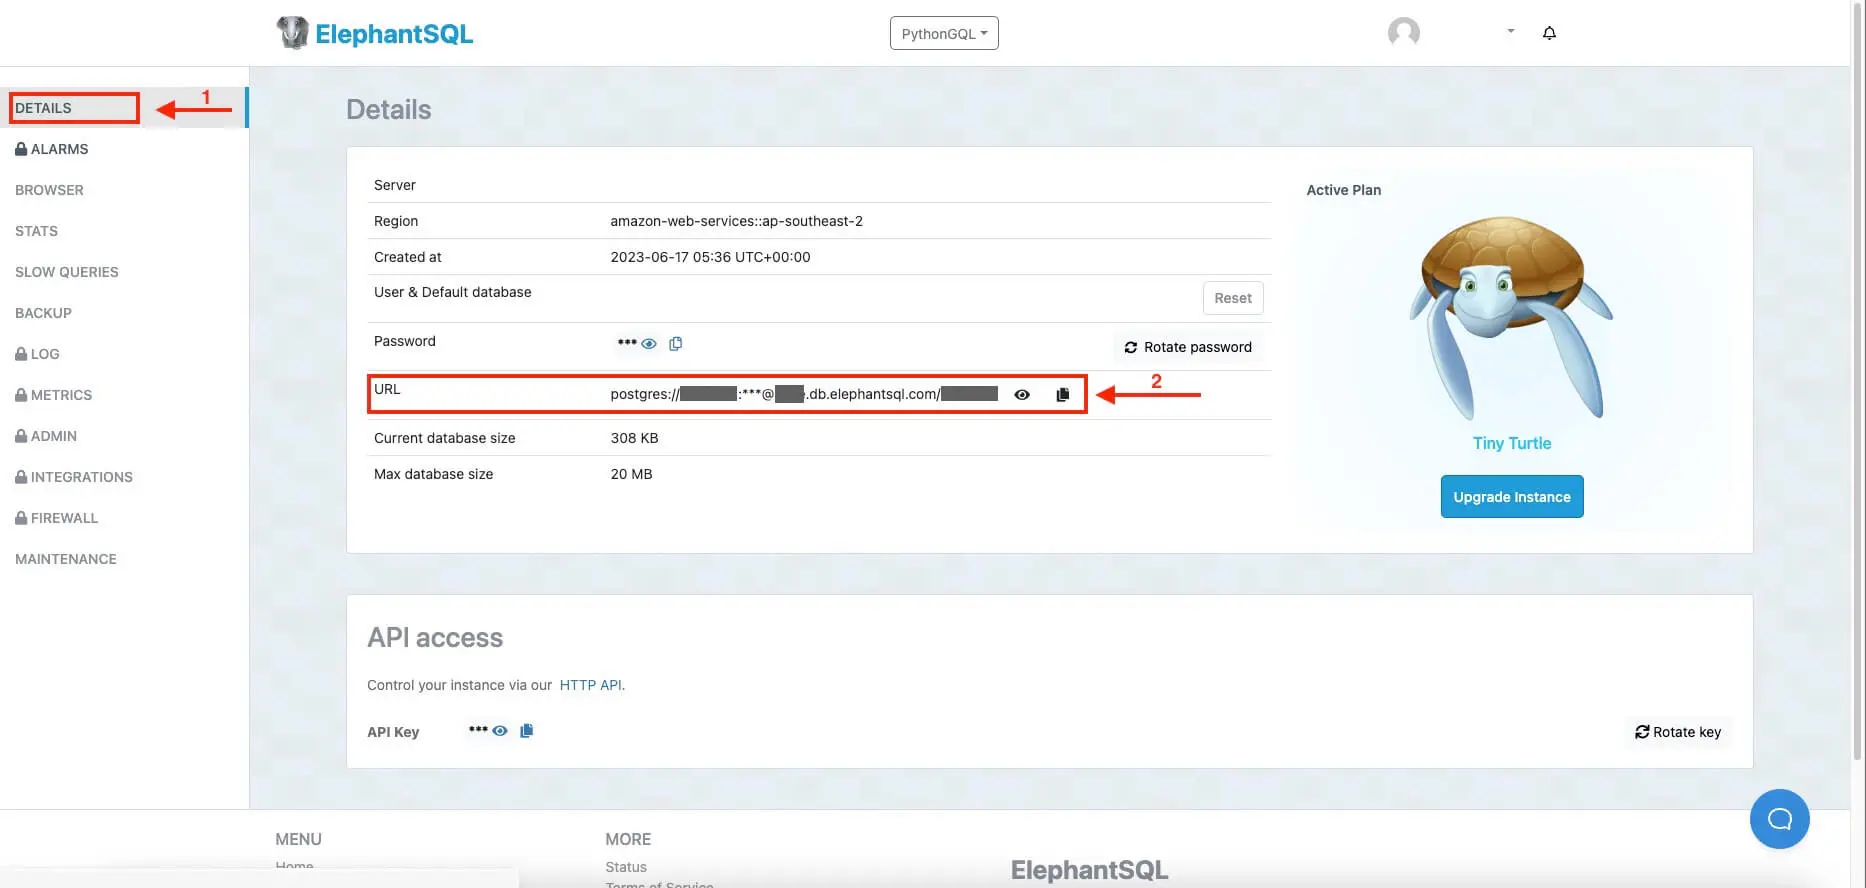Open the Browser sidebar item
The height and width of the screenshot is (888, 1866).
(49, 190)
